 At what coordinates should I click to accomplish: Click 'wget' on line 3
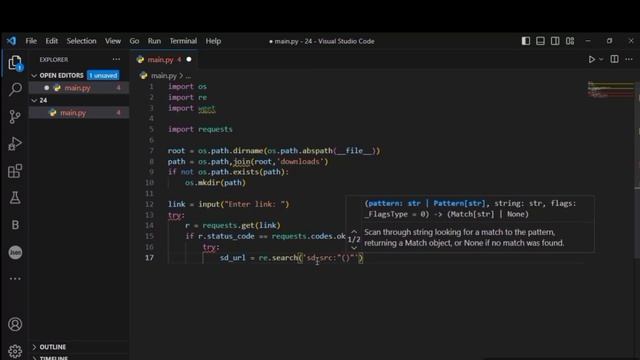click(x=207, y=108)
